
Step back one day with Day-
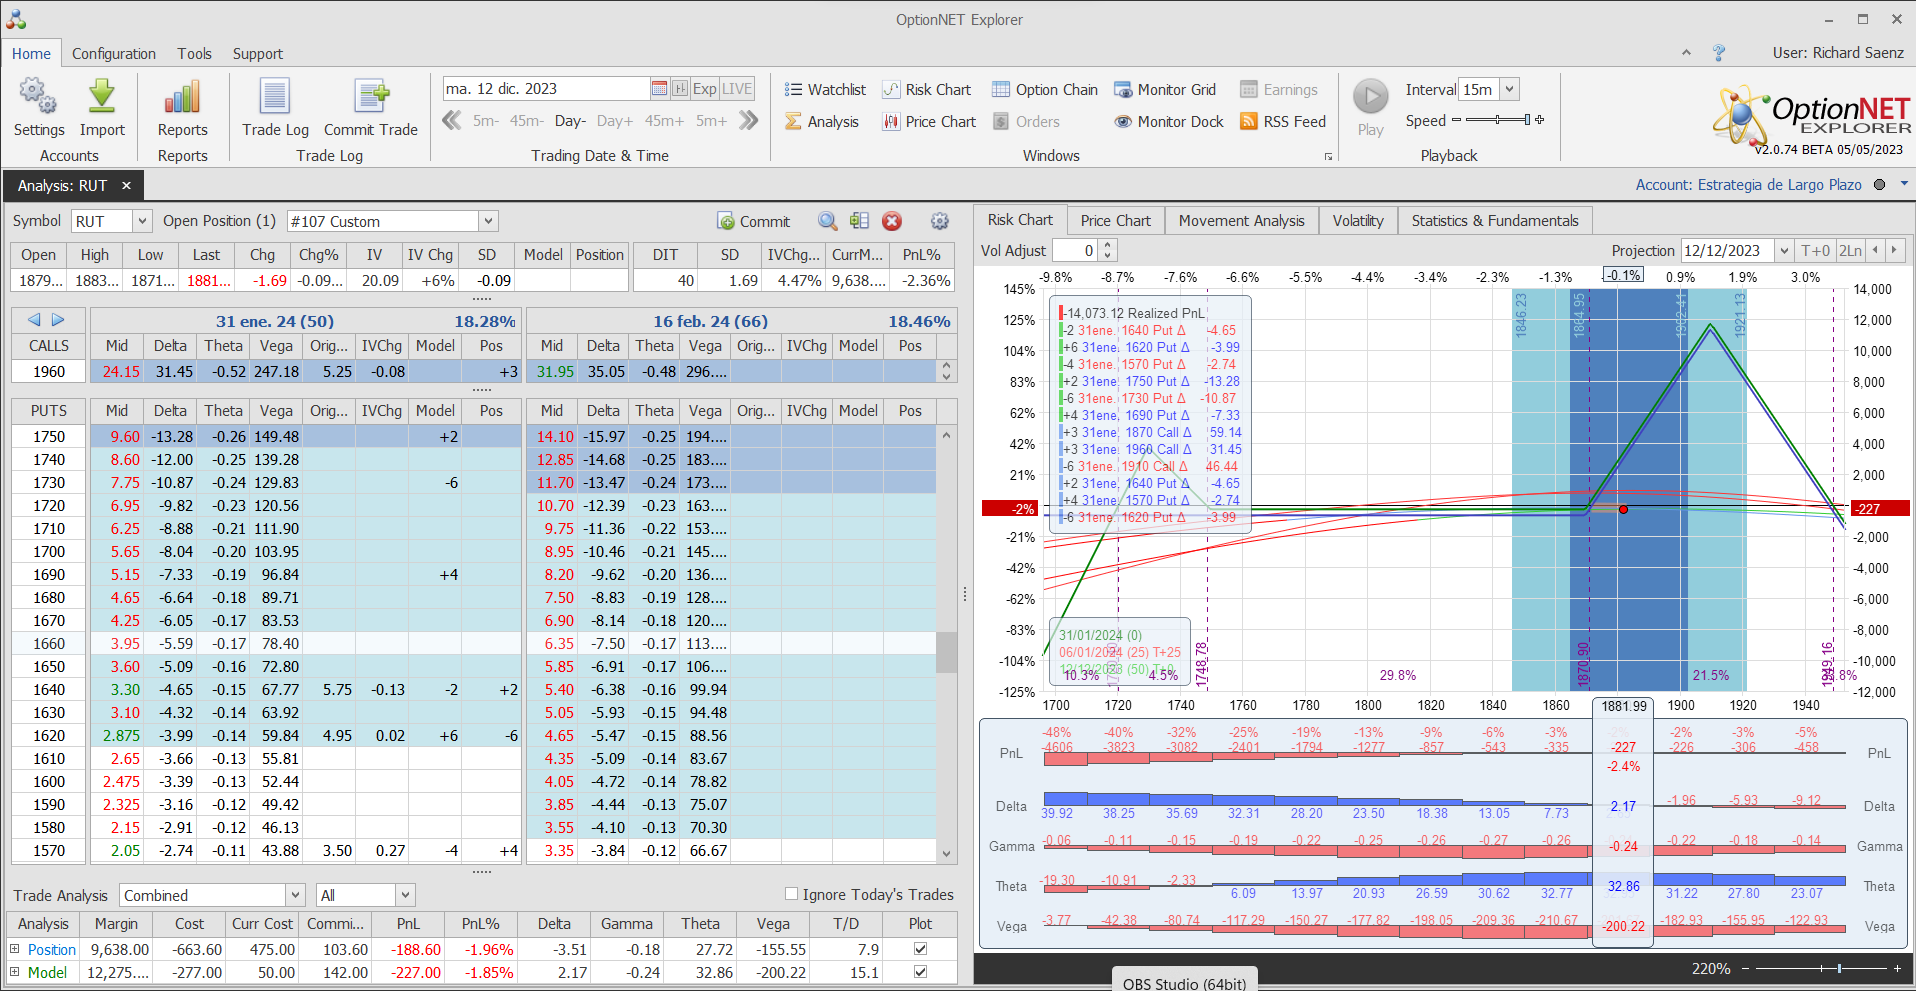(570, 121)
